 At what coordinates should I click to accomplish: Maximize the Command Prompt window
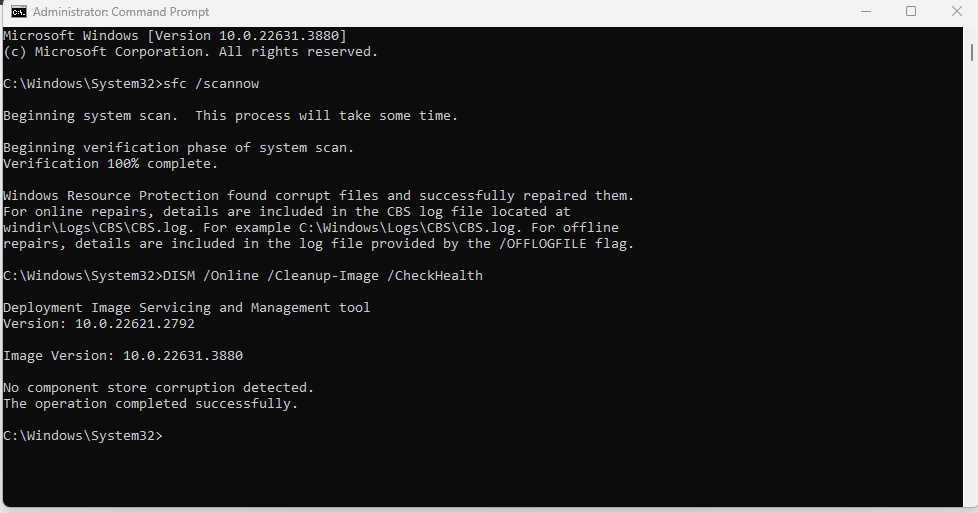[911, 12]
